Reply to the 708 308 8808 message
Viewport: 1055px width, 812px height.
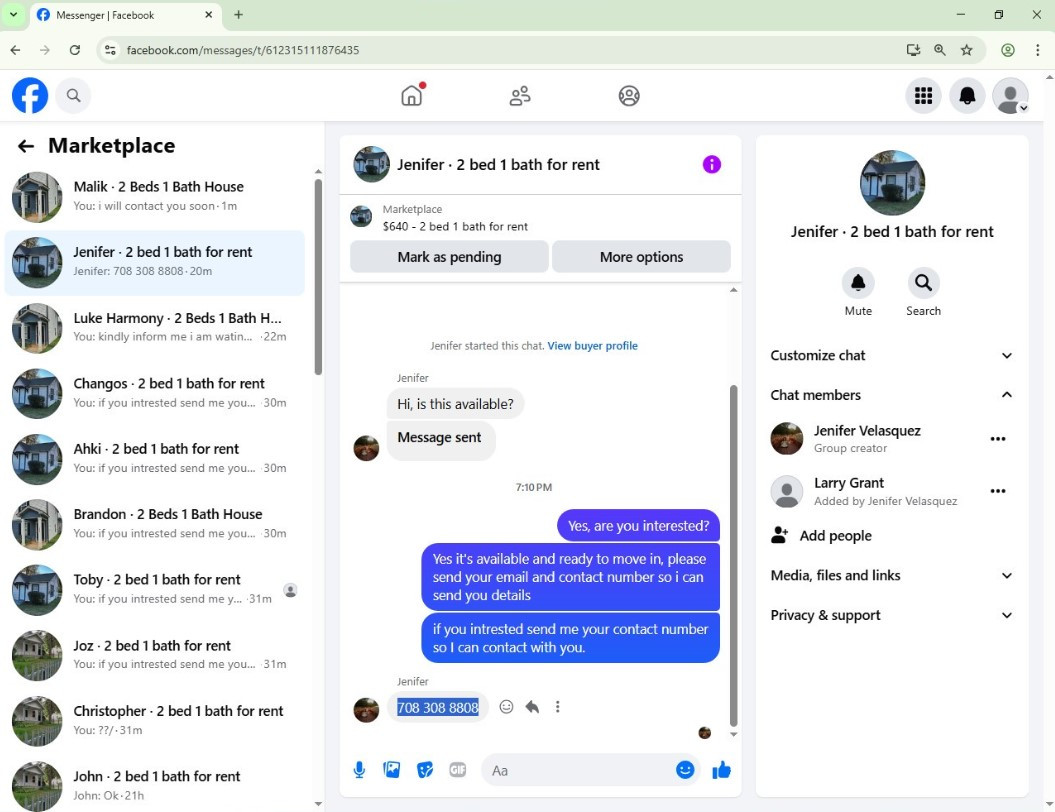532,706
